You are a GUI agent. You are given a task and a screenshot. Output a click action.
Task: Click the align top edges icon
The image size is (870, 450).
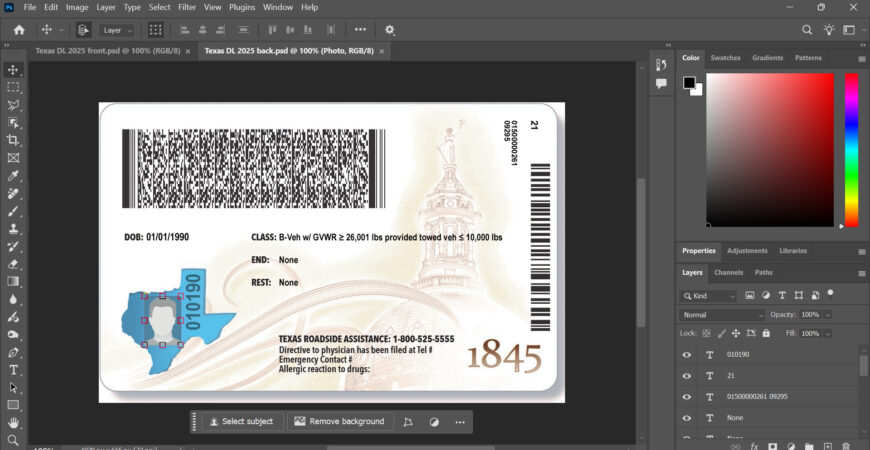pyautogui.click(x=272, y=30)
